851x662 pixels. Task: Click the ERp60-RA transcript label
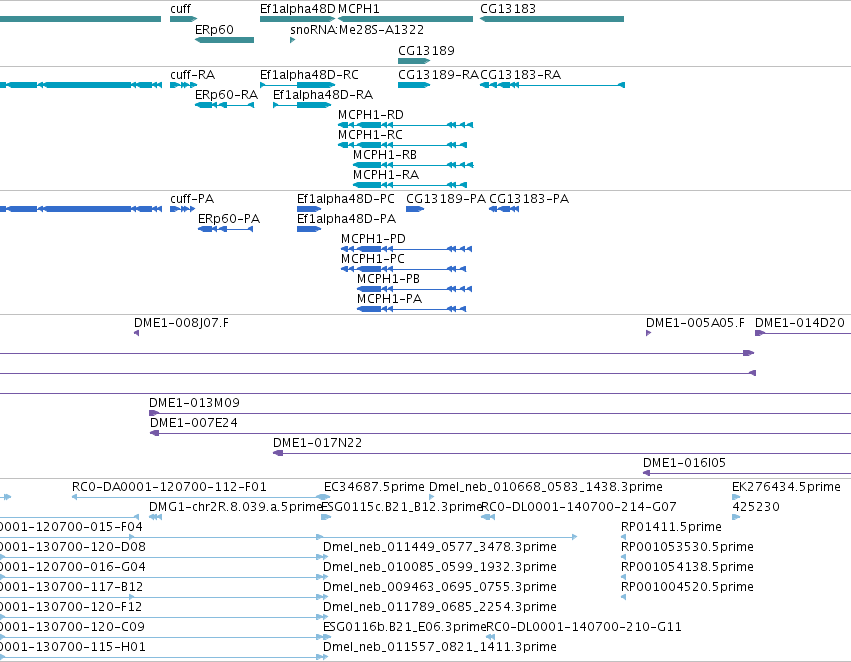tap(226, 95)
